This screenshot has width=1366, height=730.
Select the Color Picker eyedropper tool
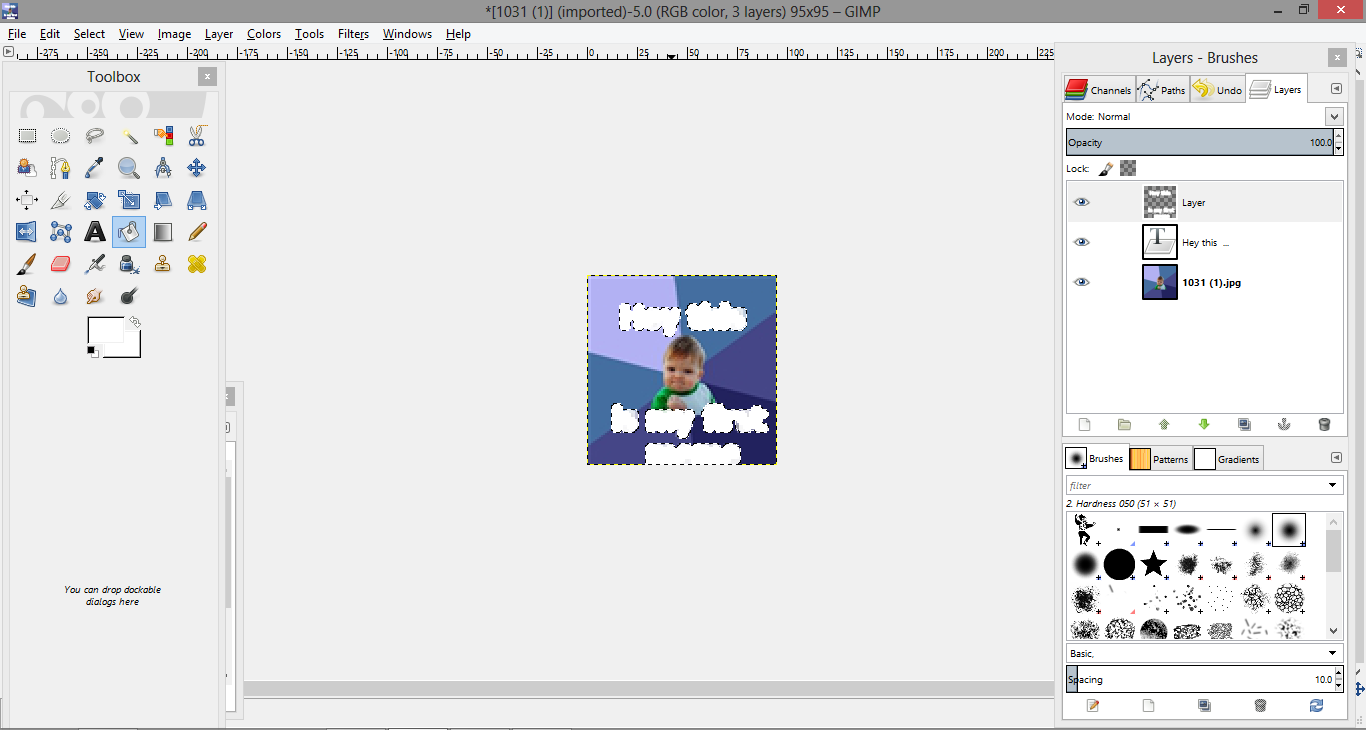coord(95,168)
